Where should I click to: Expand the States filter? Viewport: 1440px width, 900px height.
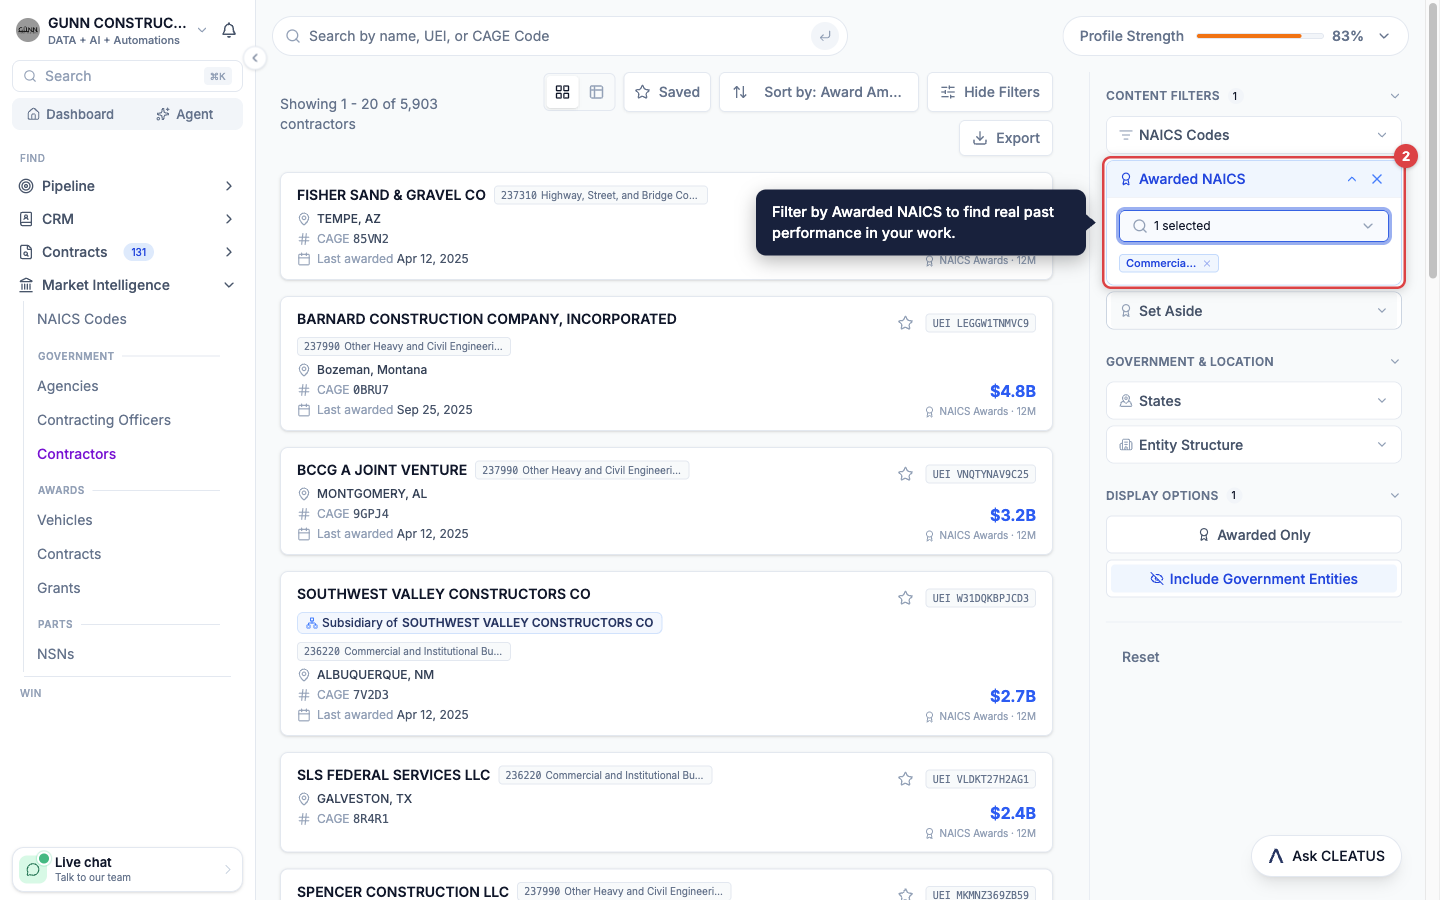(x=1253, y=401)
